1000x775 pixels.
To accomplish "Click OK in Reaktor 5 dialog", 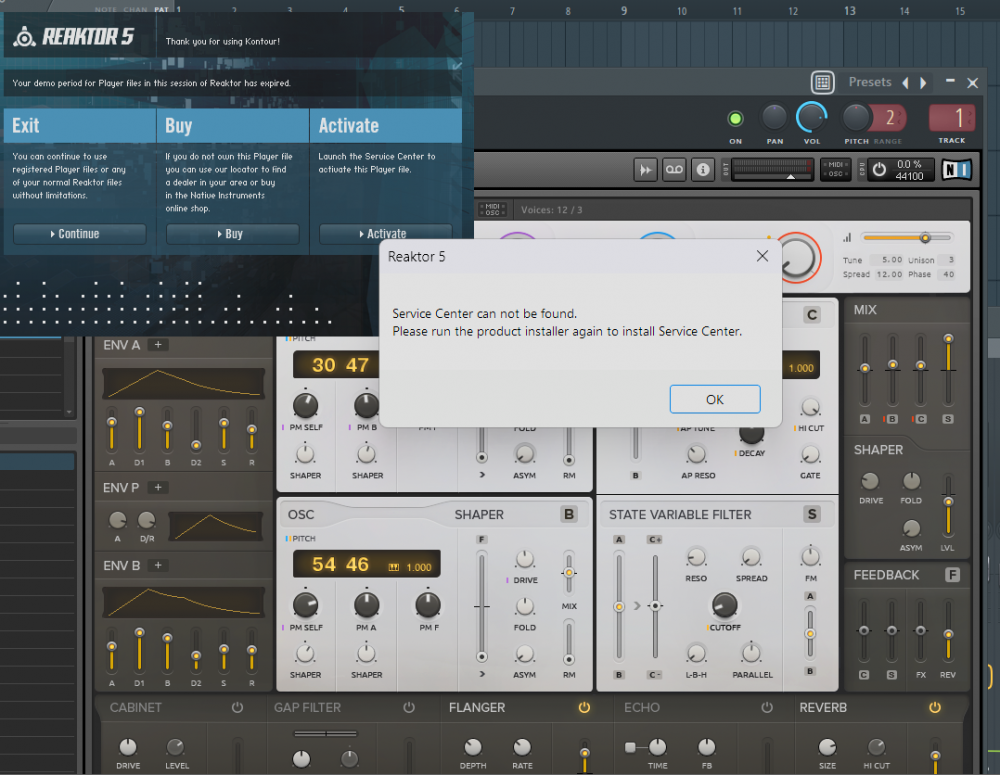I will pos(714,399).
